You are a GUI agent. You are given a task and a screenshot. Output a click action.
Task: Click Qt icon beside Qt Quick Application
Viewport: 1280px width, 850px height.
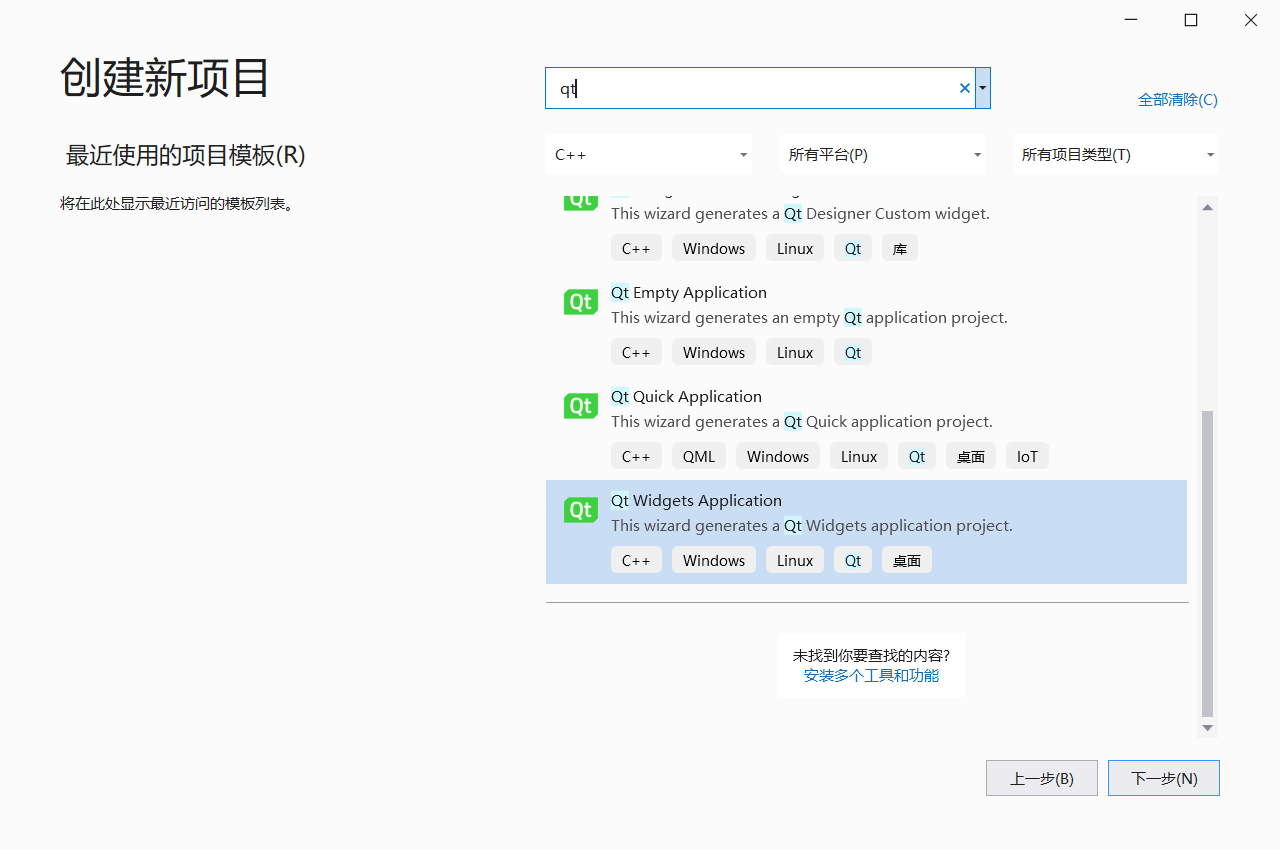[x=580, y=405]
